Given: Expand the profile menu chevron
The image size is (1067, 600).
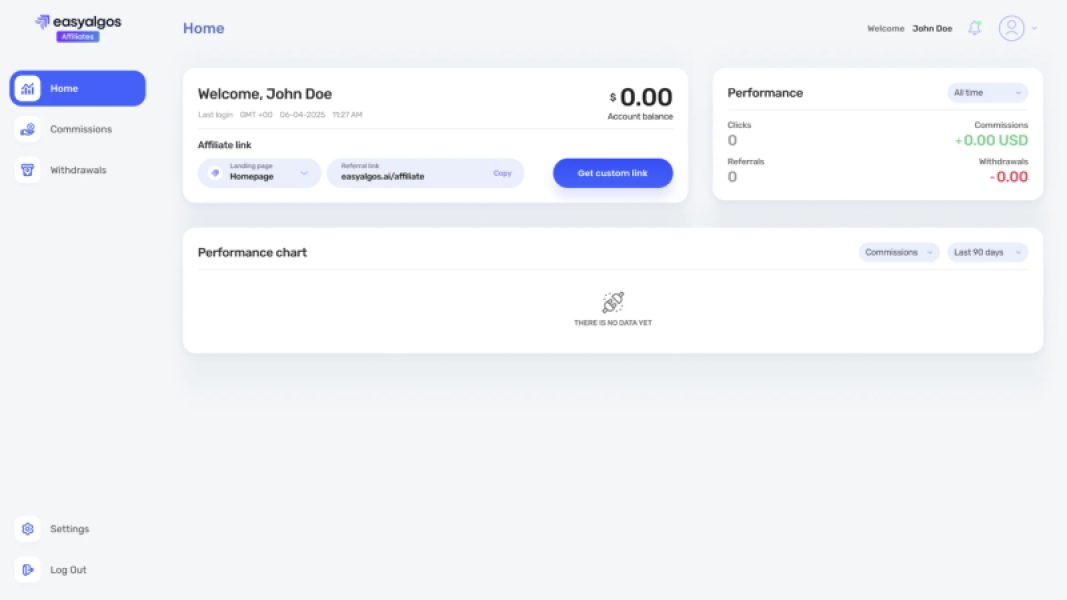Looking at the screenshot, I should 1035,28.
